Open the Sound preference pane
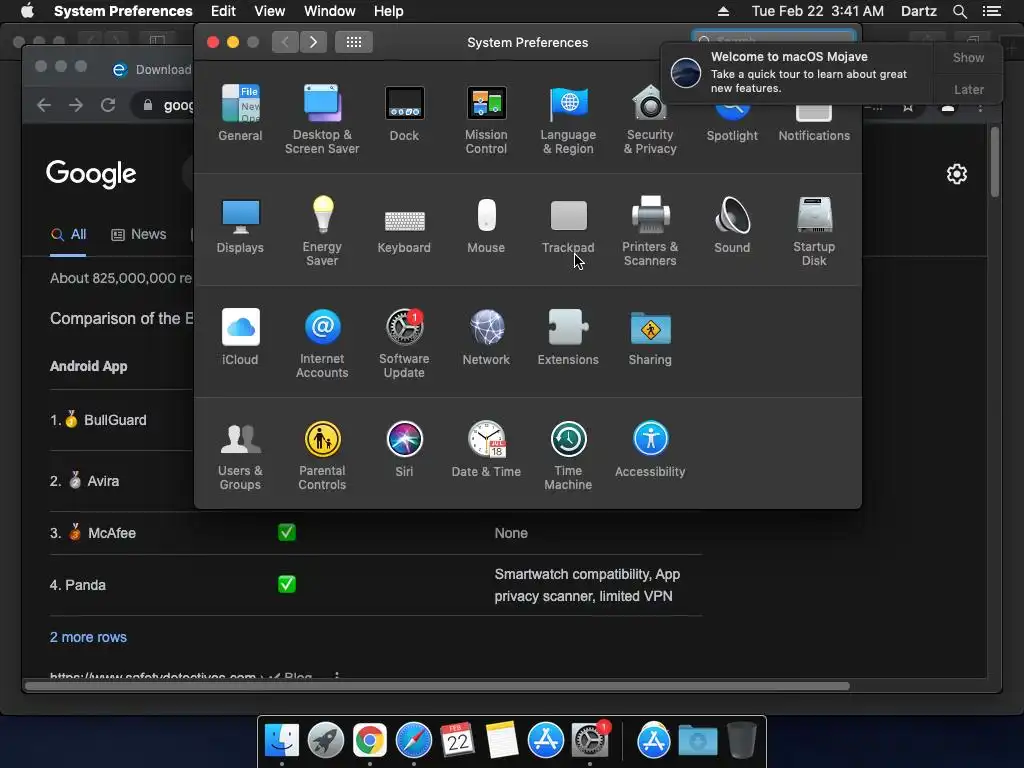Image resolution: width=1024 pixels, height=768 pixels. 732,225
